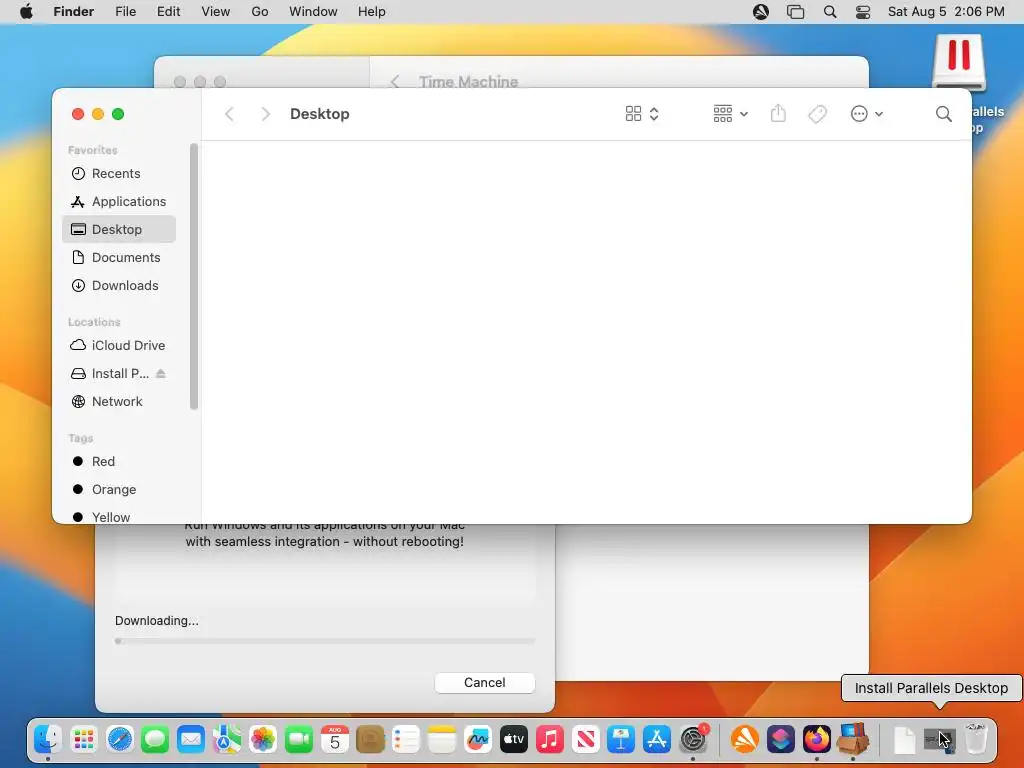1024x768 pixels.
Task: Open Finder from the Dock
Action: [48, 739]
